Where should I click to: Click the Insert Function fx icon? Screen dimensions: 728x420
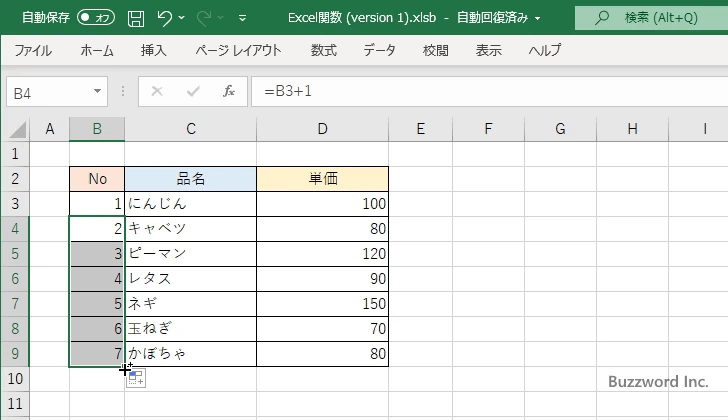229,91
